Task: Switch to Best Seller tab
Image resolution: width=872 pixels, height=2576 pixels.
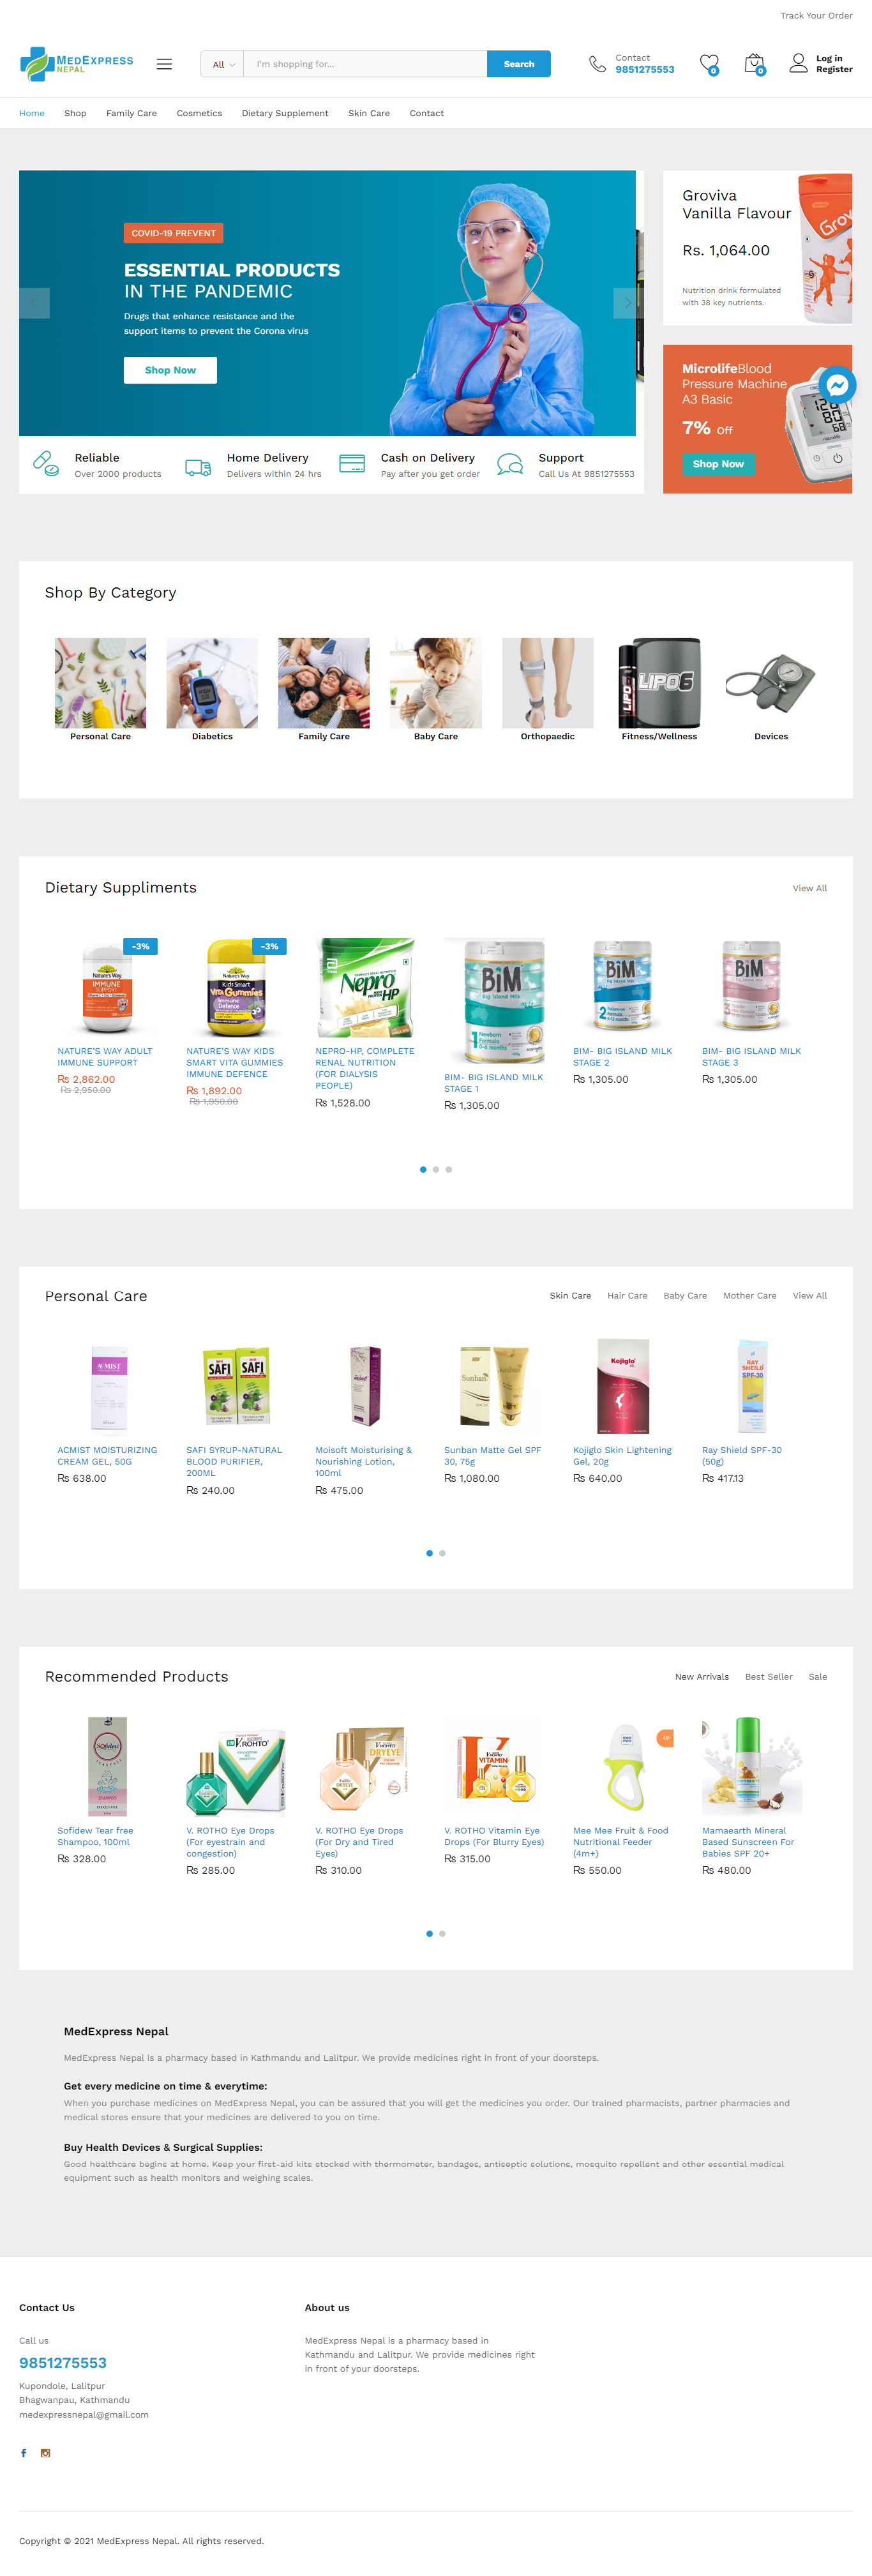Action: 768,1676
